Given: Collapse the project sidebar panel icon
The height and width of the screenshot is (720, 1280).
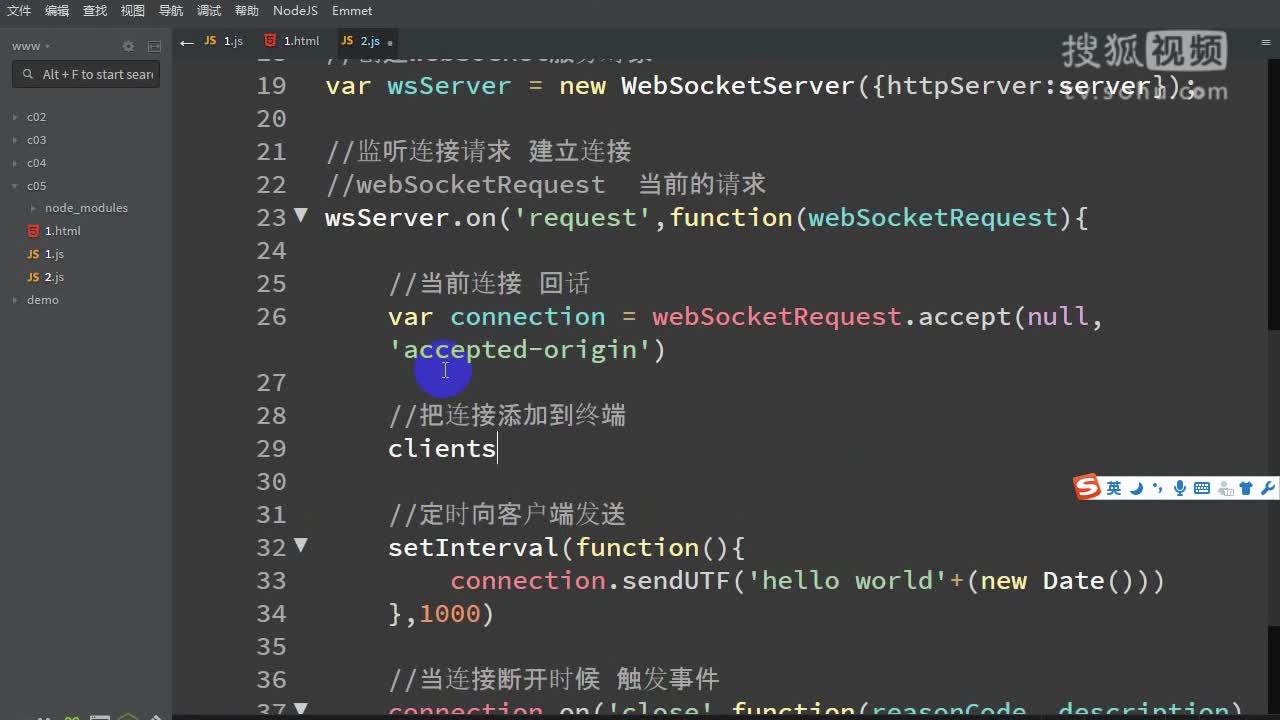Looking at the screenshot, I should click(x=153, y=46).
